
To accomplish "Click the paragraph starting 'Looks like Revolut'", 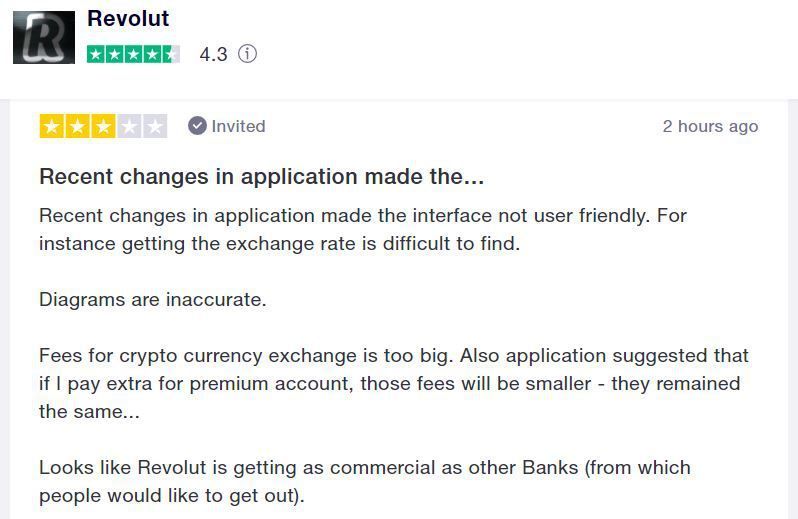I will click(365, 481).
